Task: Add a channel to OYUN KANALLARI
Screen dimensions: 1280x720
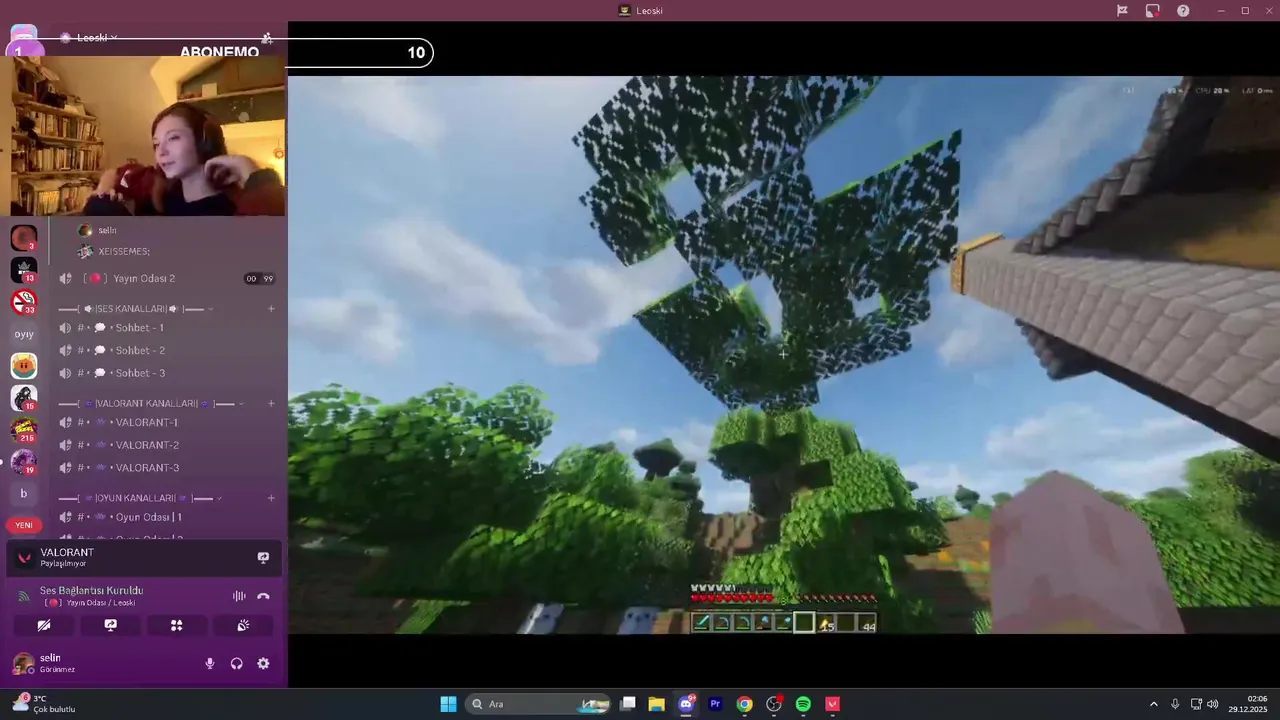Action: click(271, 498)
